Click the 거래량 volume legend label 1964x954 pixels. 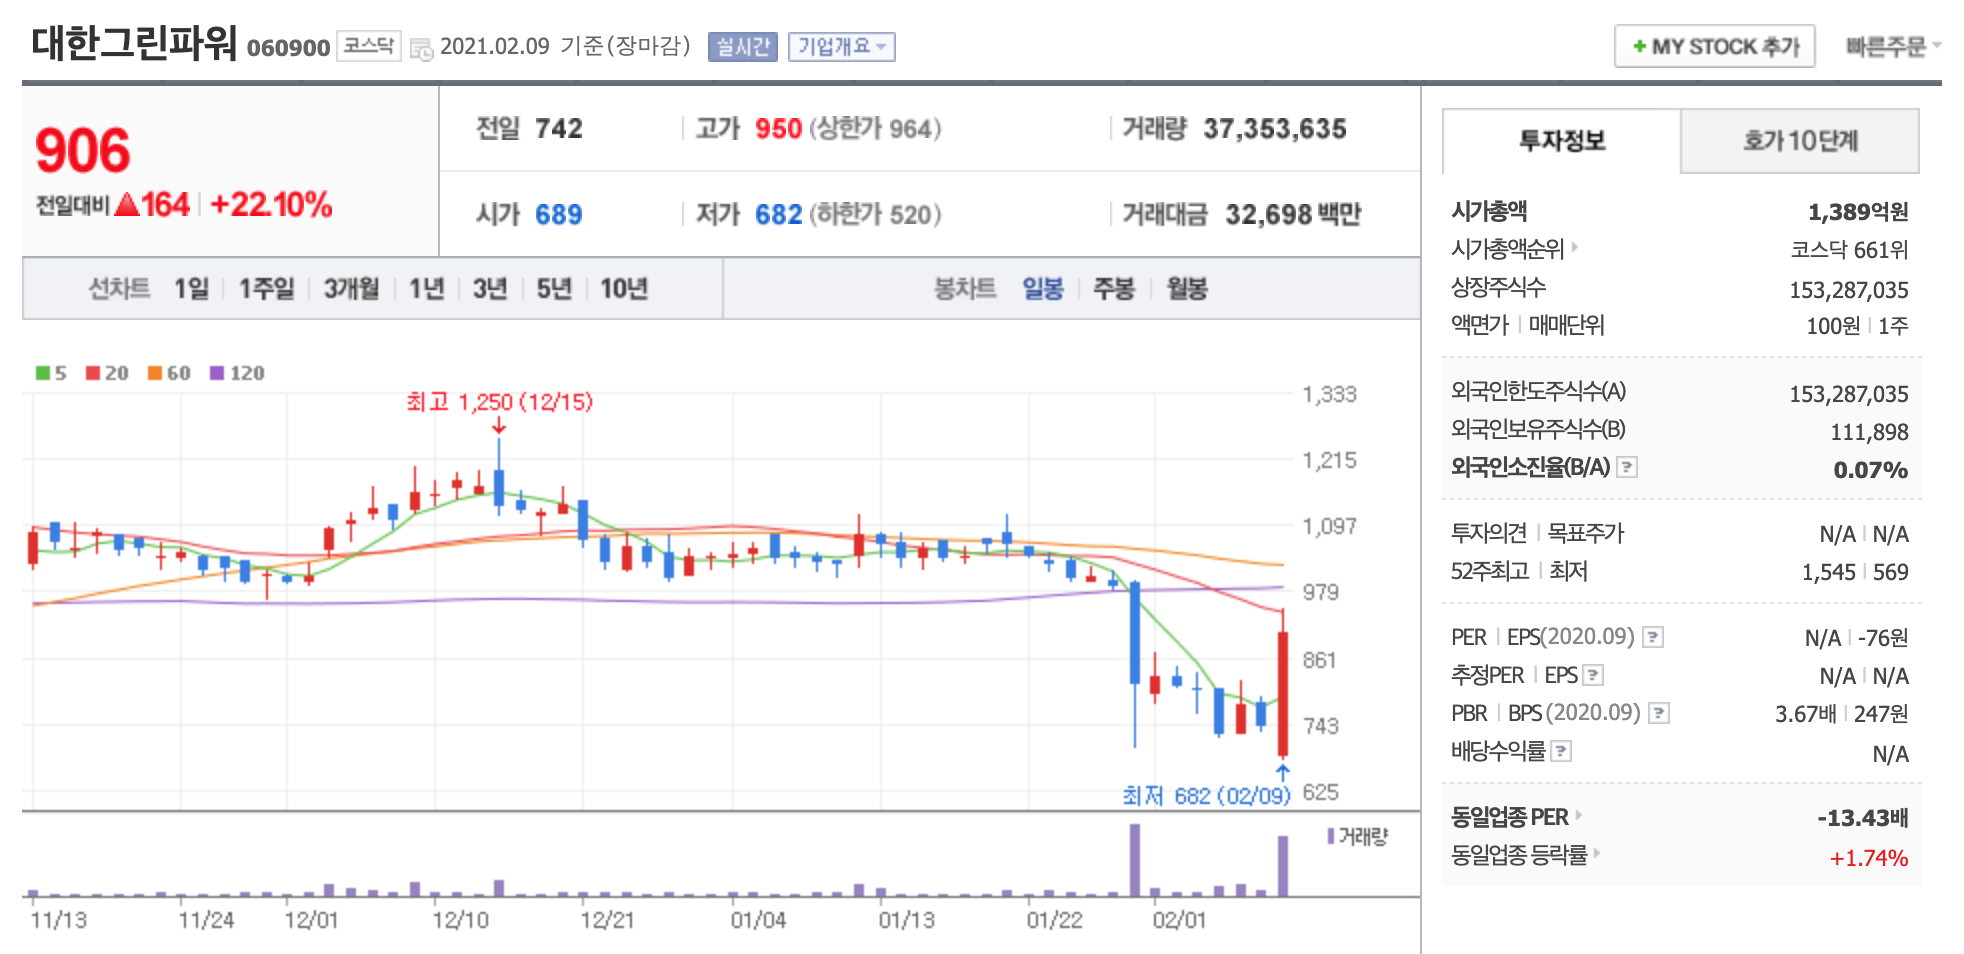click(1358, 837)
